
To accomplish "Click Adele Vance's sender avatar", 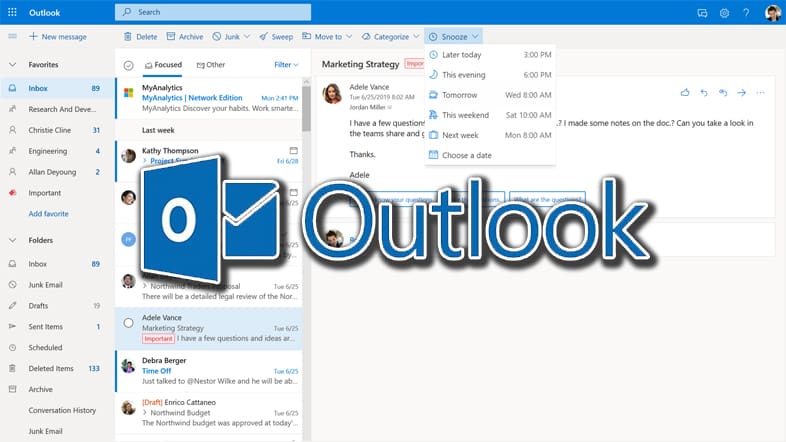I will tap(332, 94).
